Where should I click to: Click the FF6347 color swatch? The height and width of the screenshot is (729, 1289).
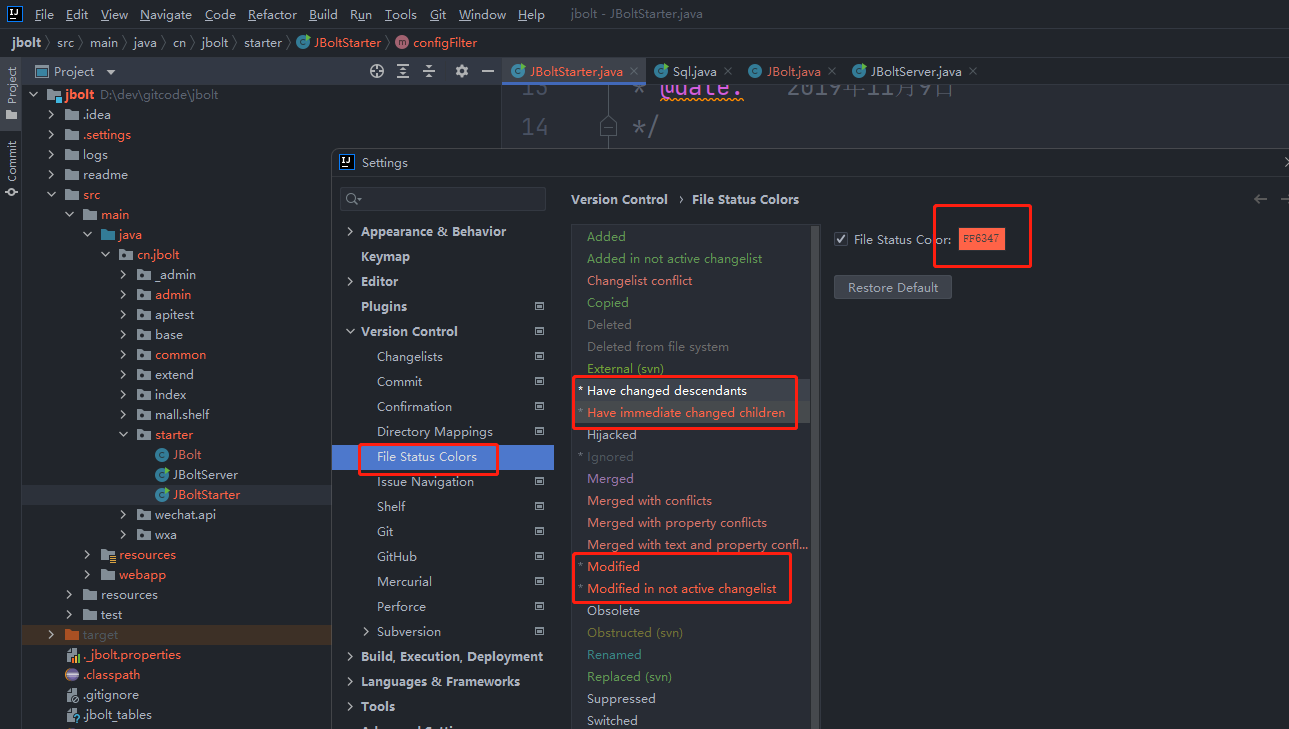coord(981,239)
